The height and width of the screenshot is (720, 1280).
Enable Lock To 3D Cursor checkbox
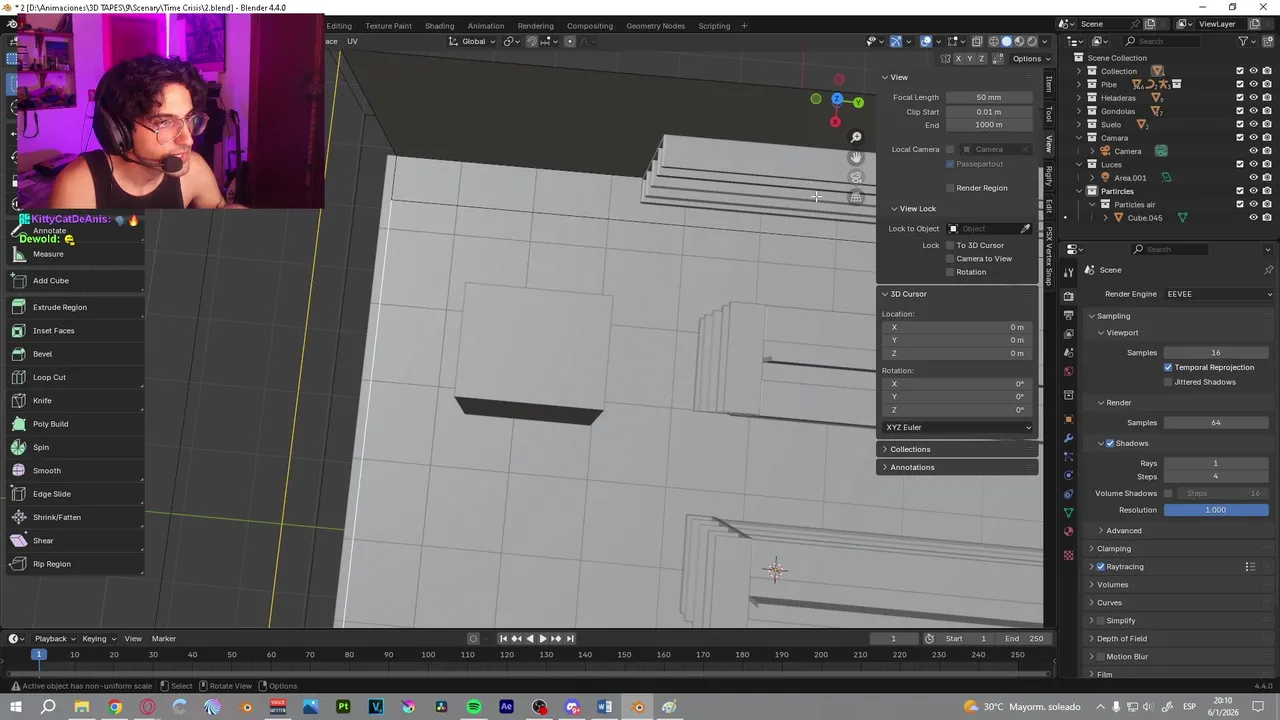tap(950, 245)
